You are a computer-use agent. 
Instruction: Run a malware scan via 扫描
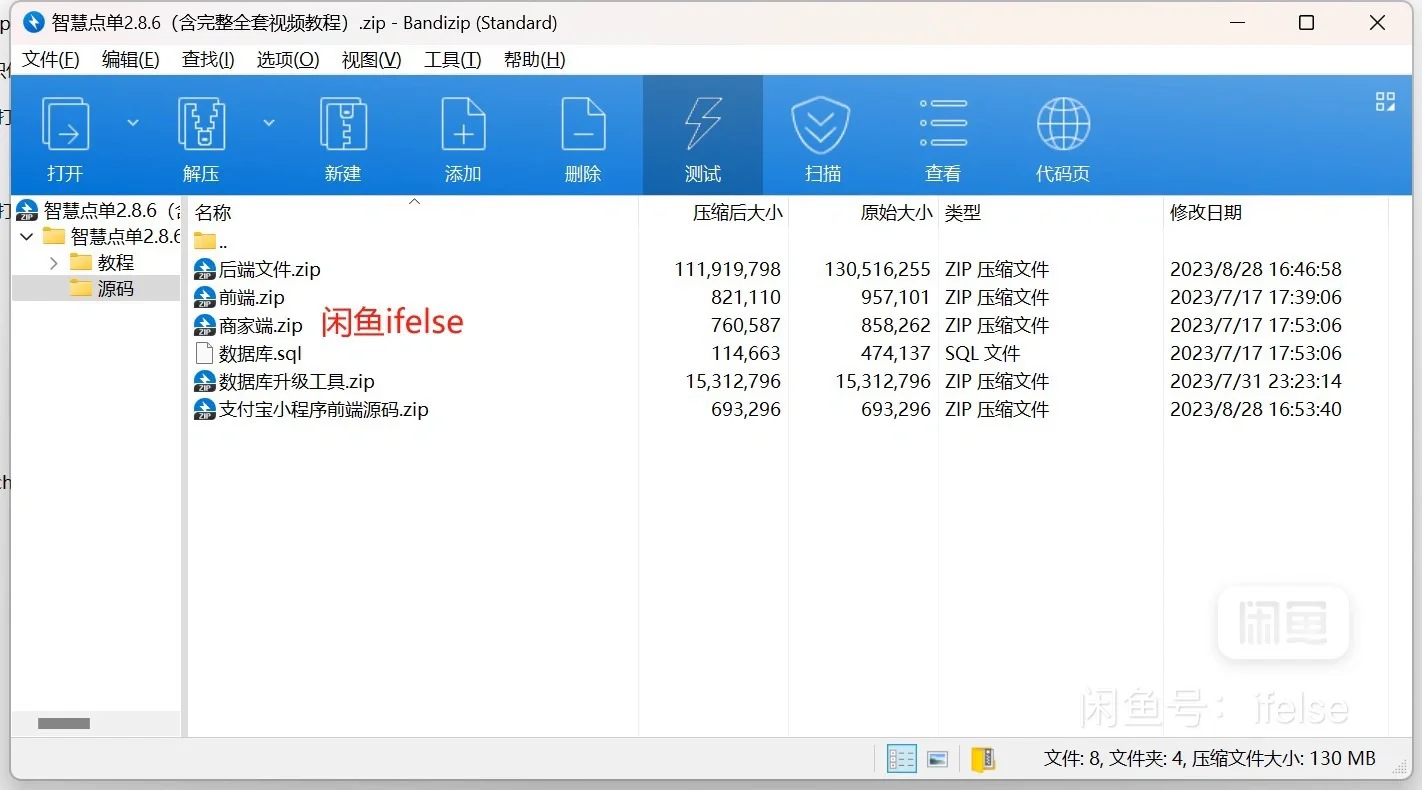pyautogui.click(x=822, y=135)
